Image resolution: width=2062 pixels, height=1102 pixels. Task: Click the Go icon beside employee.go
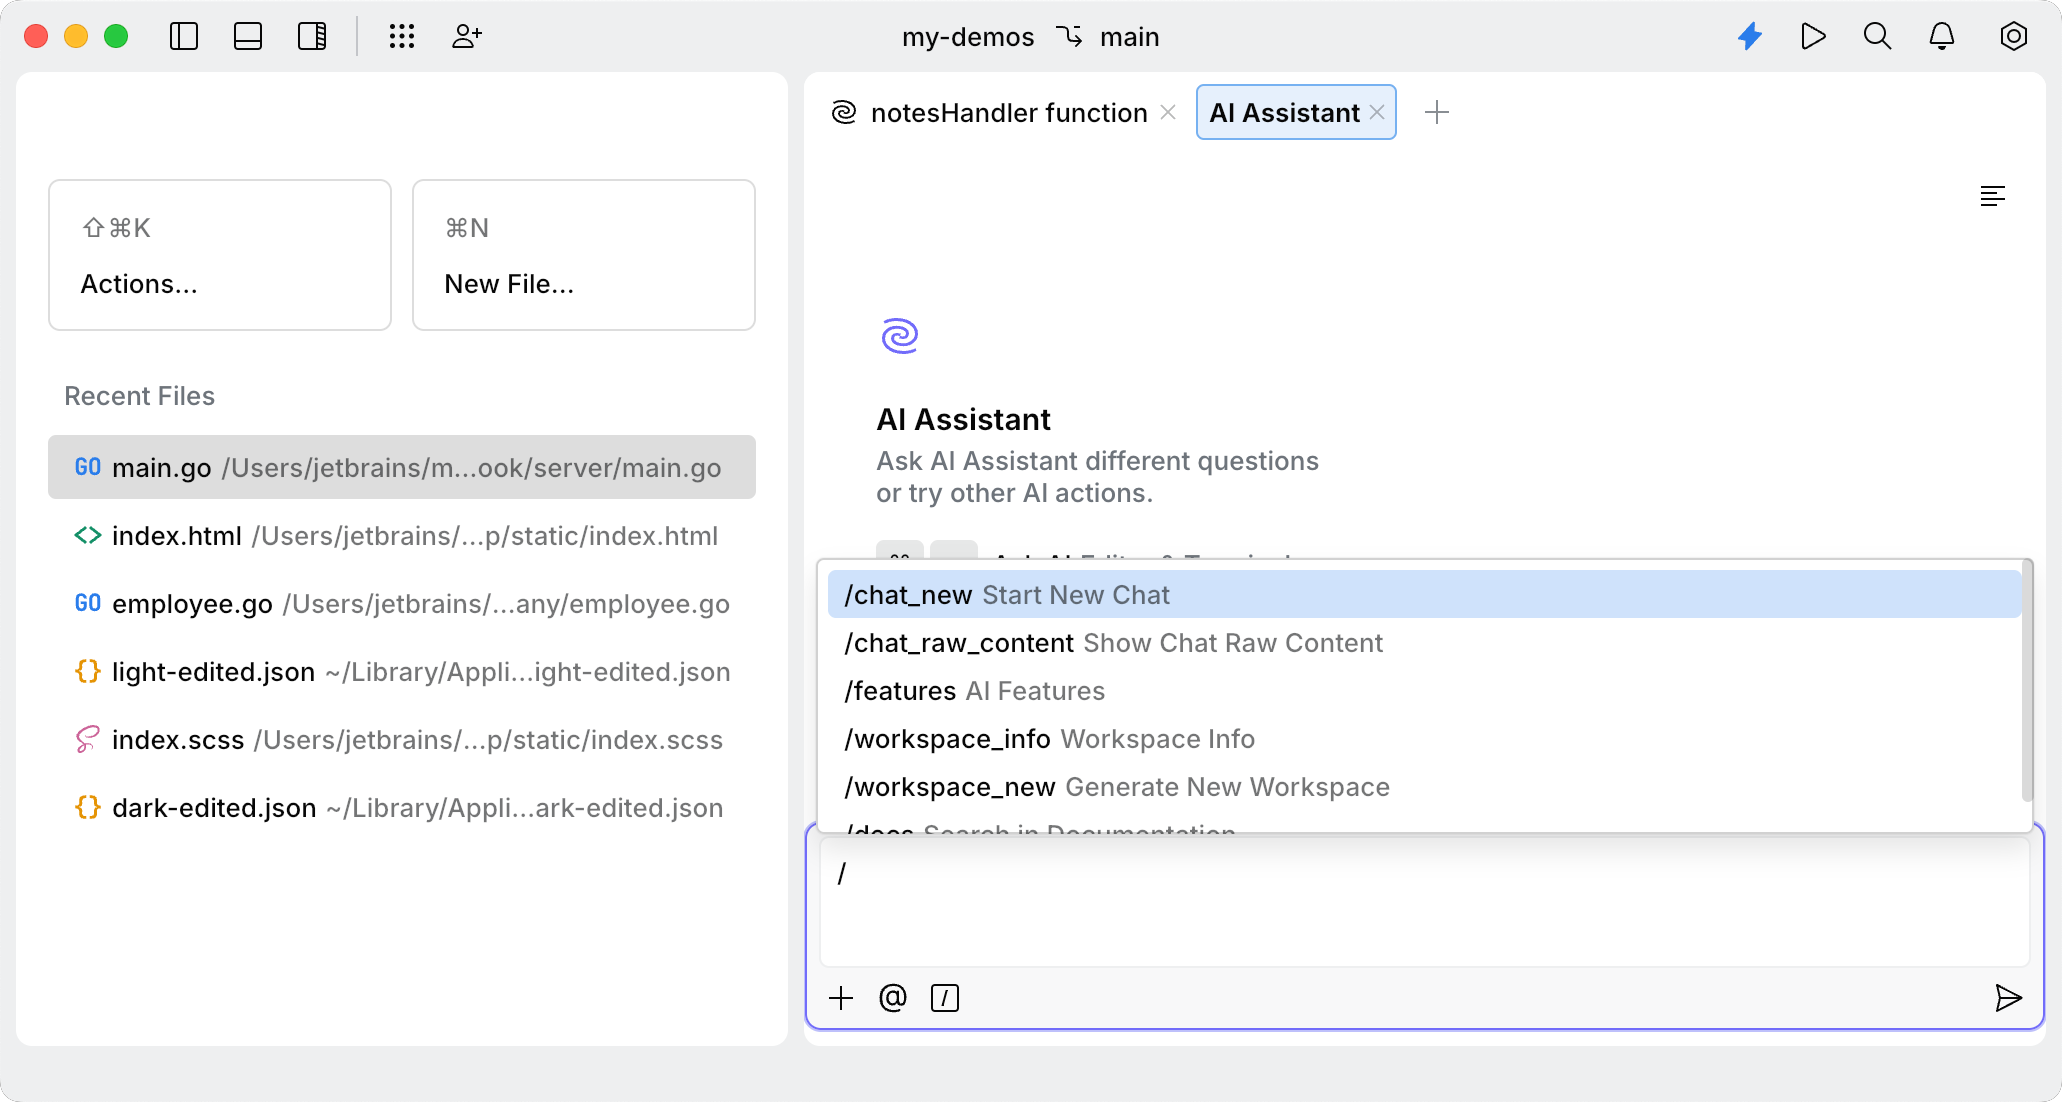tap(88, 603)
